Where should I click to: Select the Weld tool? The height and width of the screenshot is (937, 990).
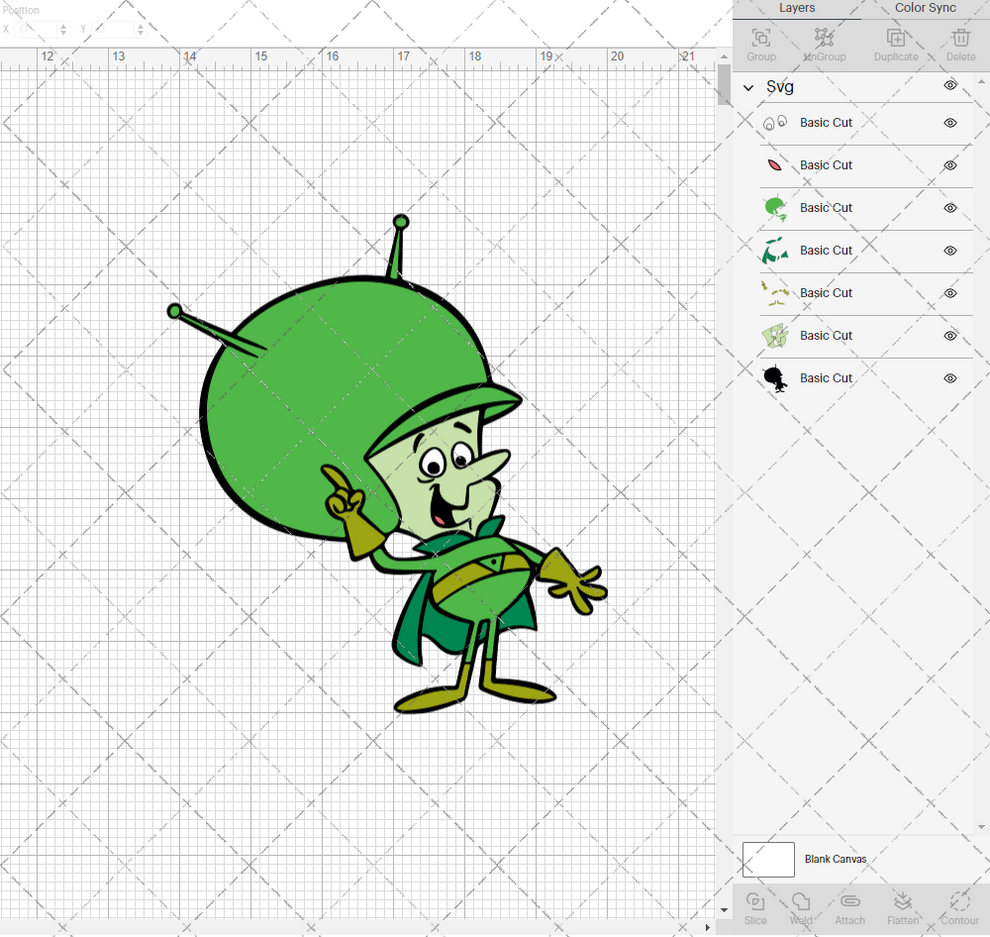[x=801, y=908]
